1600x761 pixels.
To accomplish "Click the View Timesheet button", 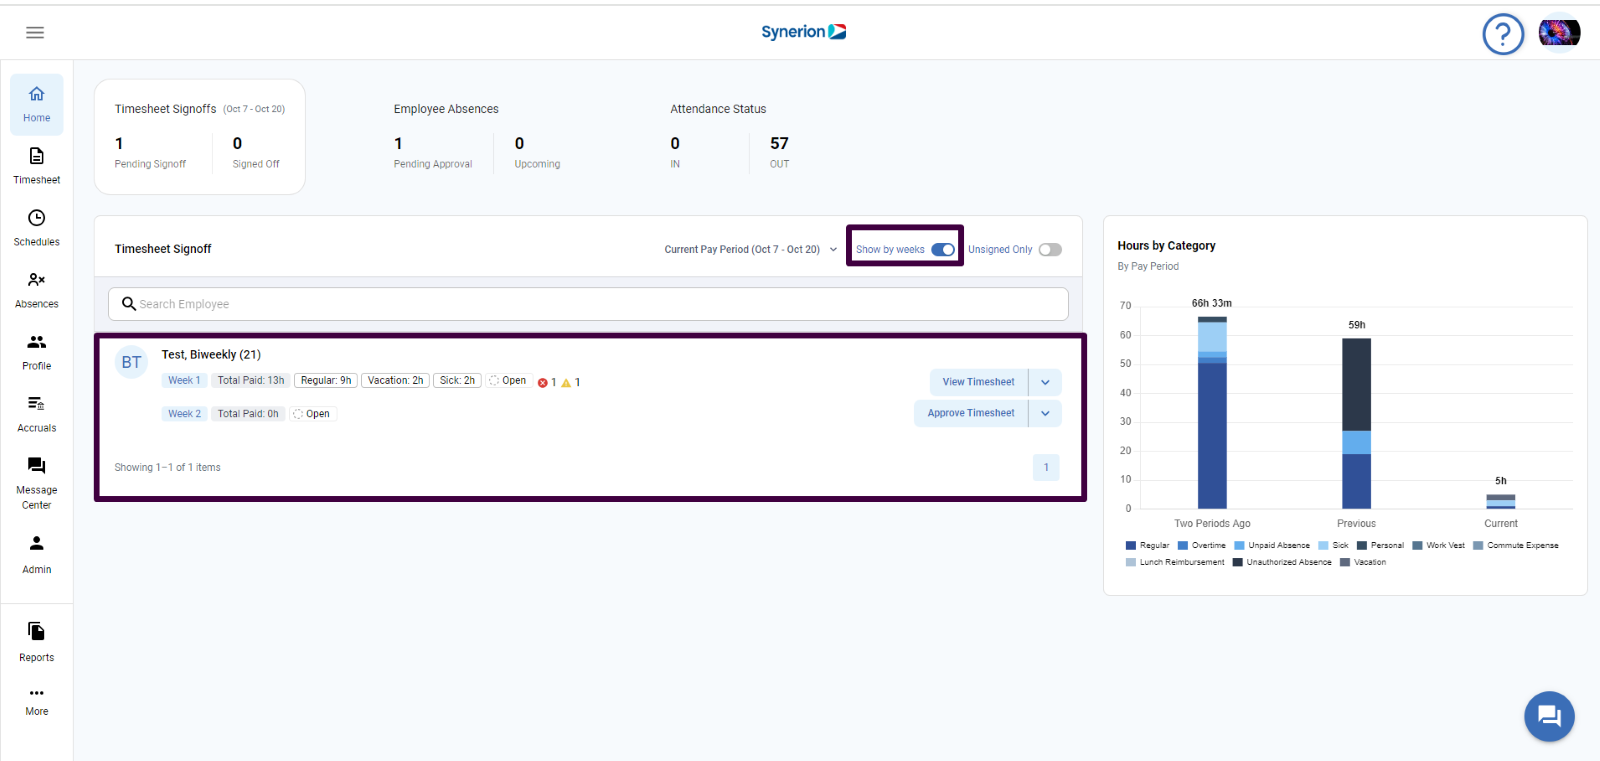I will pos(979,382).
